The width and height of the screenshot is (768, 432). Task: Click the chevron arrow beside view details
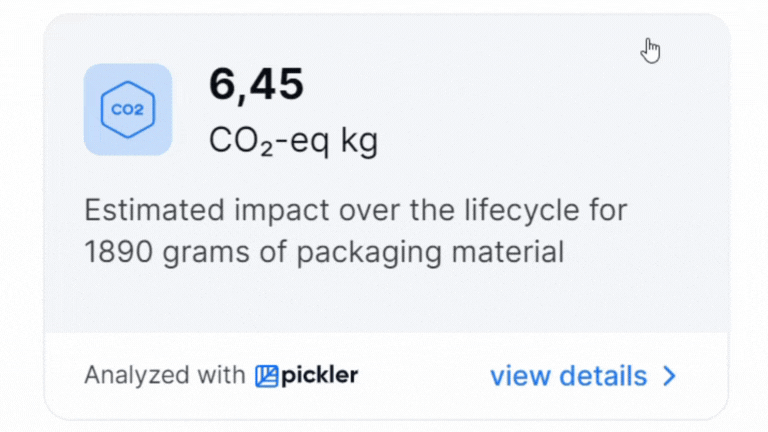click(669, 376)
